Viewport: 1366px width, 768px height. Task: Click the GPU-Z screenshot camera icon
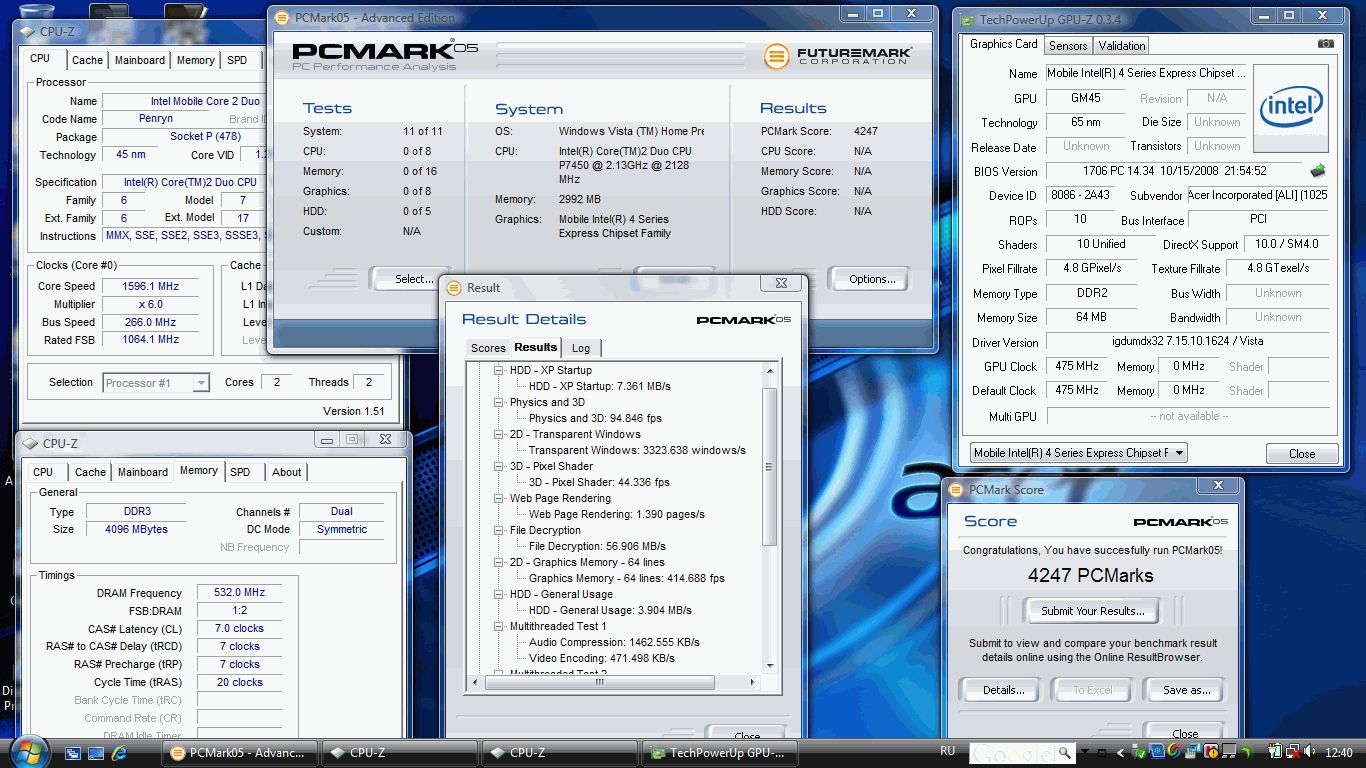click(1325, 44)
